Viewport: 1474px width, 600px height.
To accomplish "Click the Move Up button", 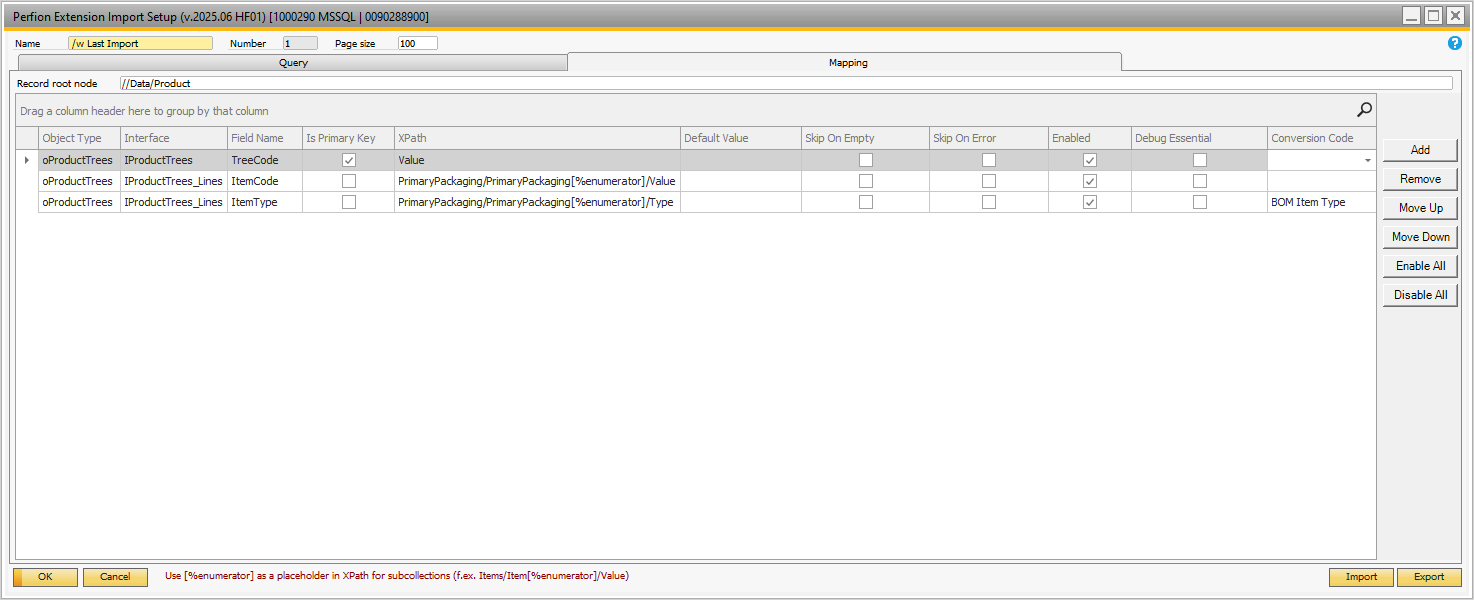I will coord(1420,208).
